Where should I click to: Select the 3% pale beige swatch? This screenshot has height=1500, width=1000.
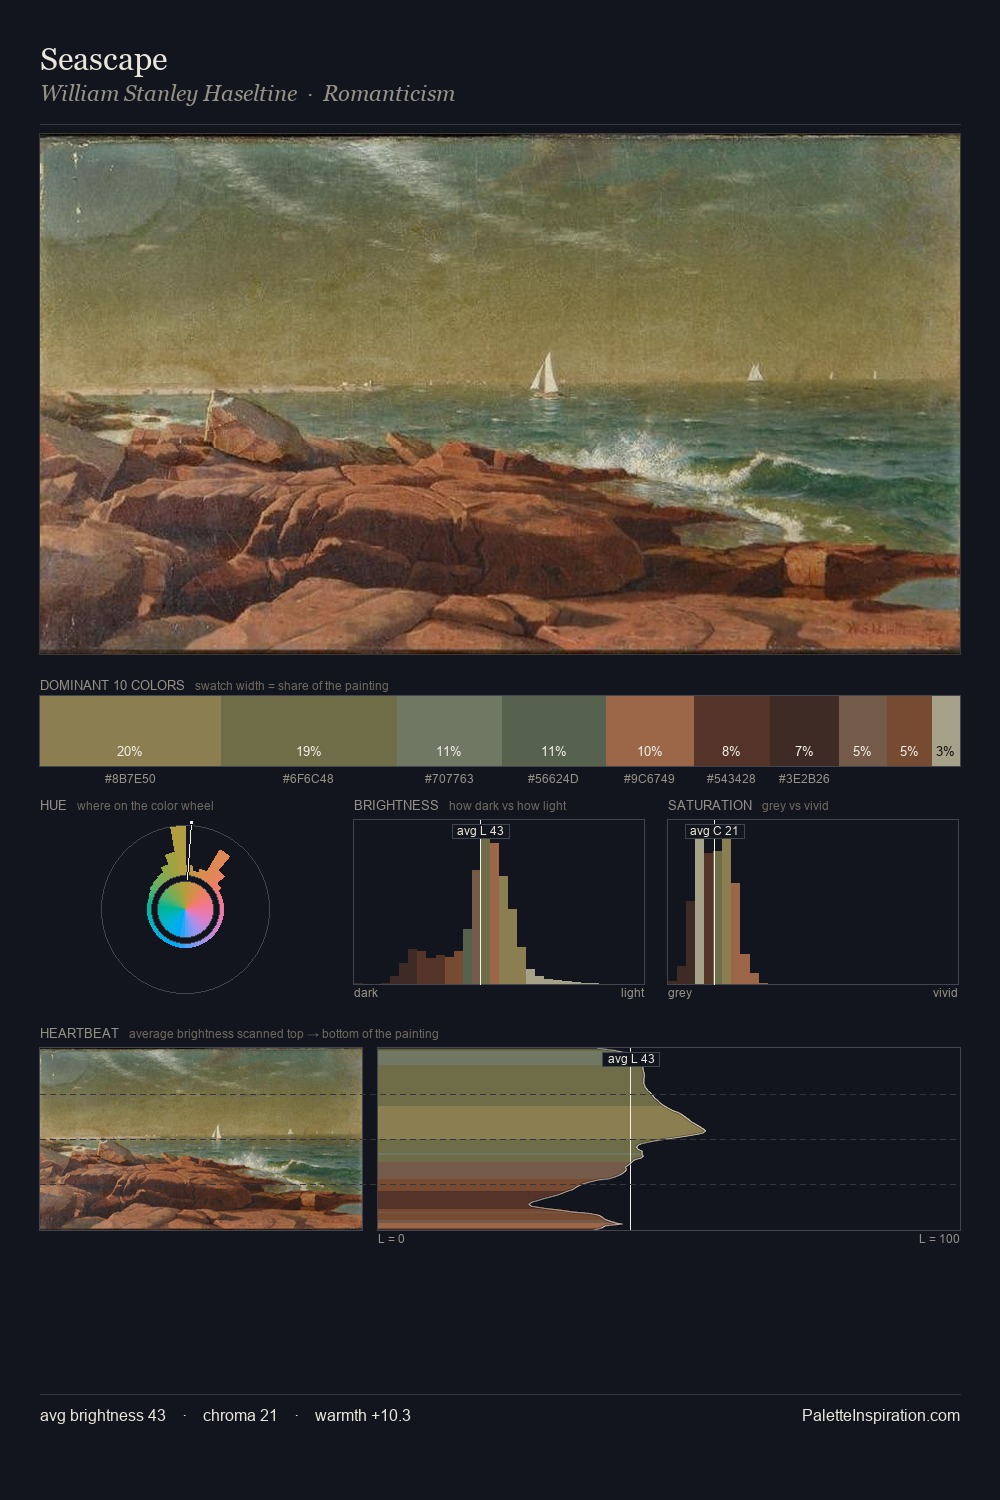pos(946,731)
